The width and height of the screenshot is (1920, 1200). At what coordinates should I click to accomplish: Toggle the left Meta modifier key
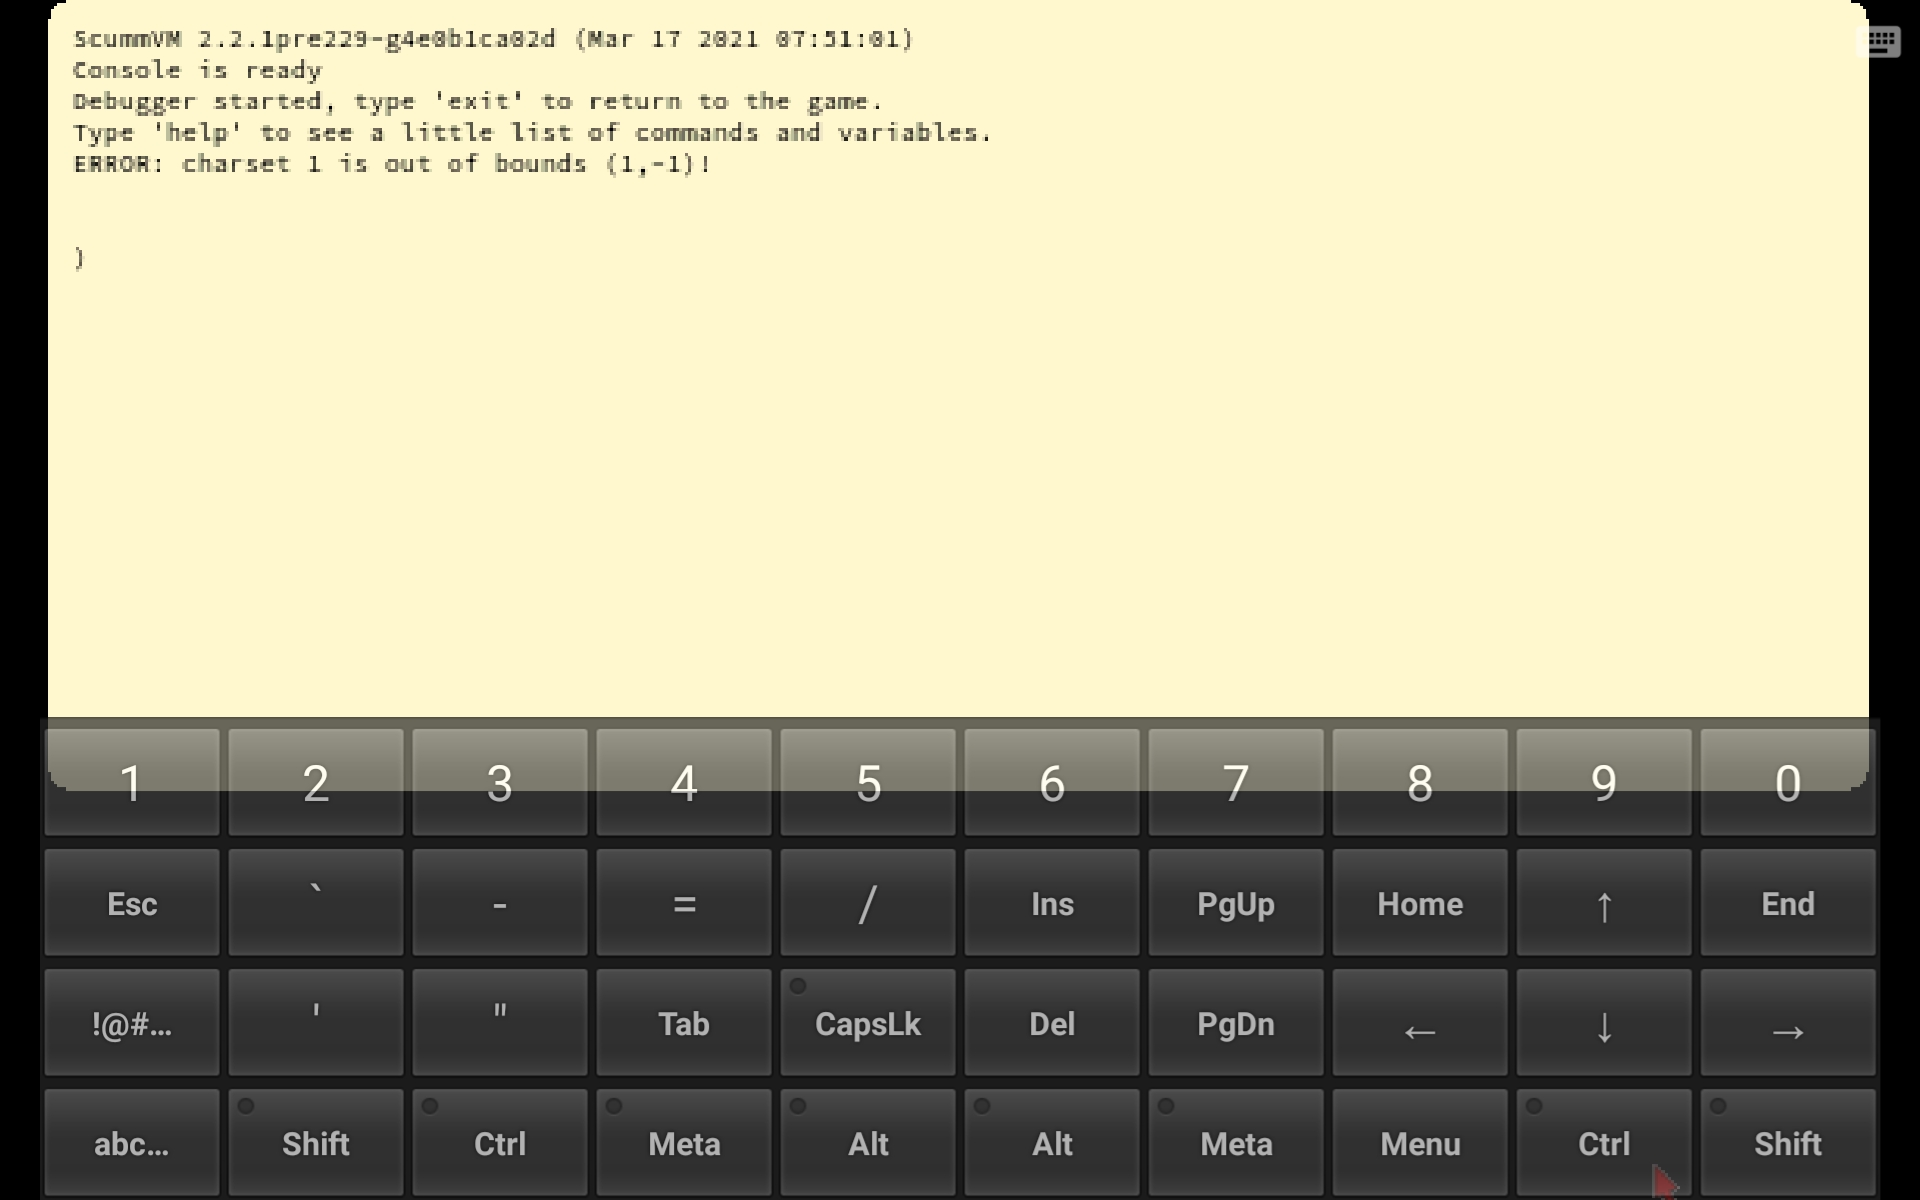tap(684, 1142)
